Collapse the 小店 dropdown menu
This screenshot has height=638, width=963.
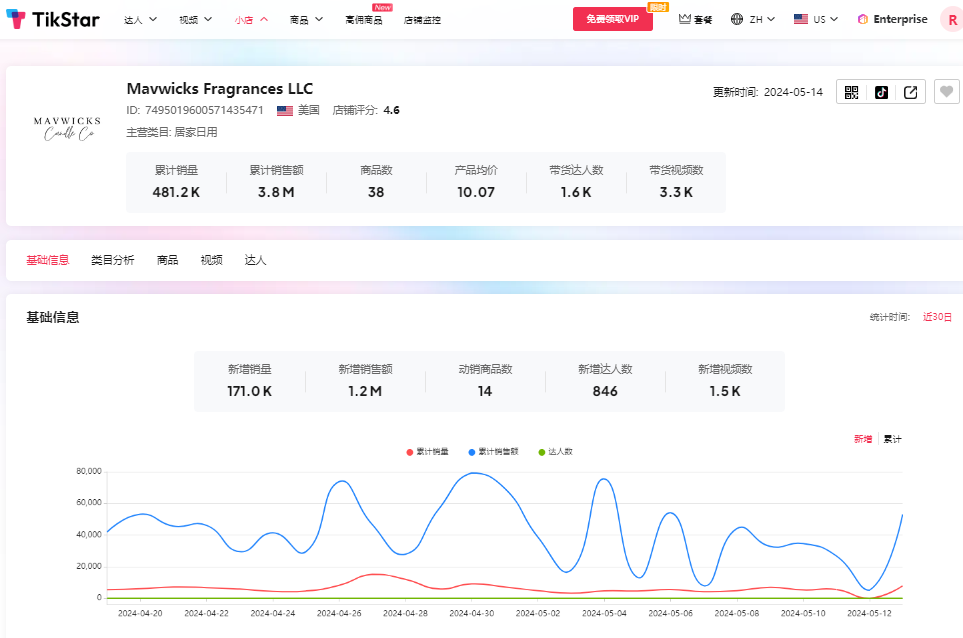coord(251,20)
